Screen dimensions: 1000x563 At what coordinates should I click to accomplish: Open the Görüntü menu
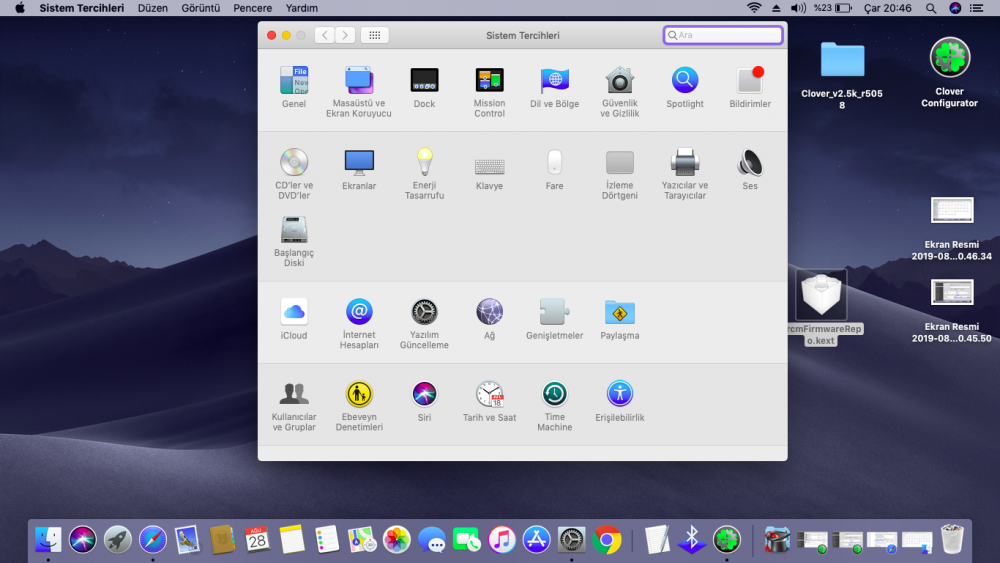200,8
